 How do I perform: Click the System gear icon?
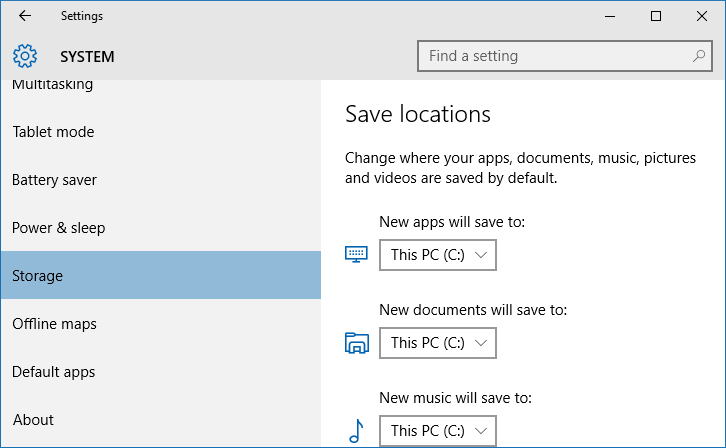(25, 56)
